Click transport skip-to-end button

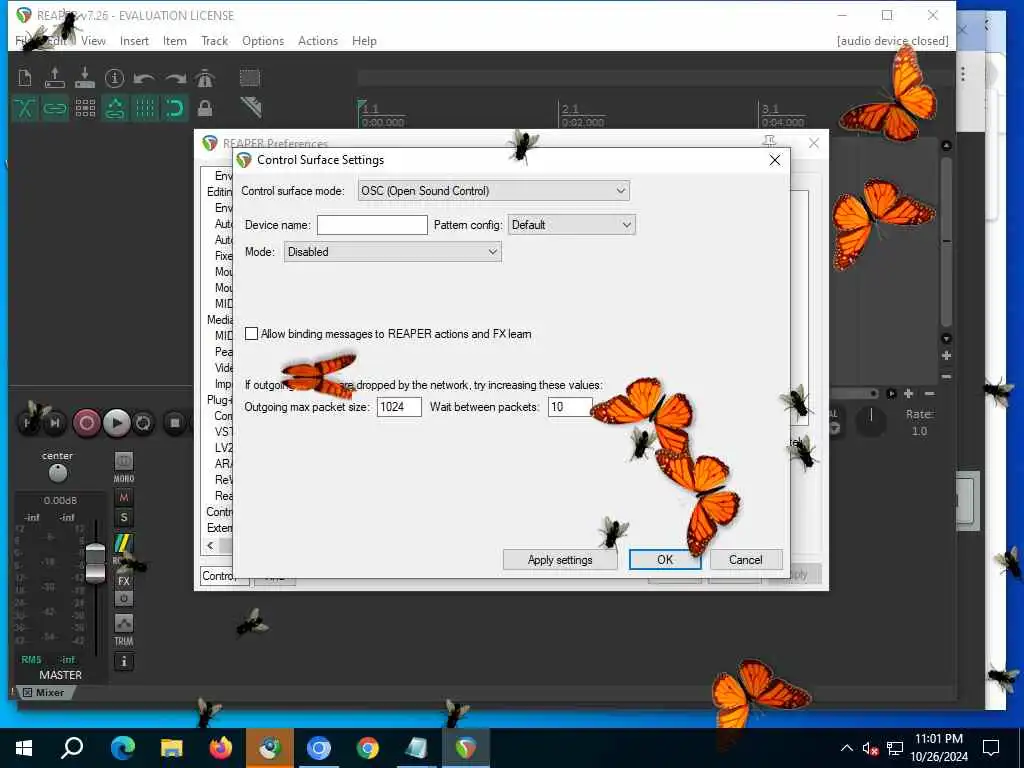(x=55, y=423)
